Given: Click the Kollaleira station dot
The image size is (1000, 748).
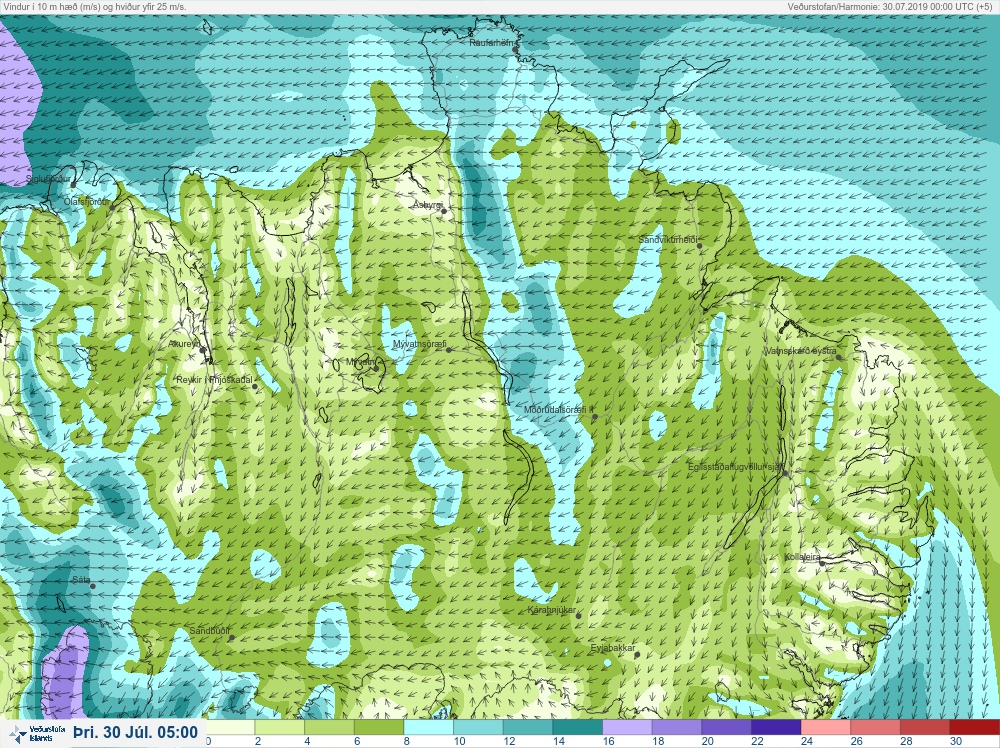Looking at the screenshot, I should click(x=822, y=563).
